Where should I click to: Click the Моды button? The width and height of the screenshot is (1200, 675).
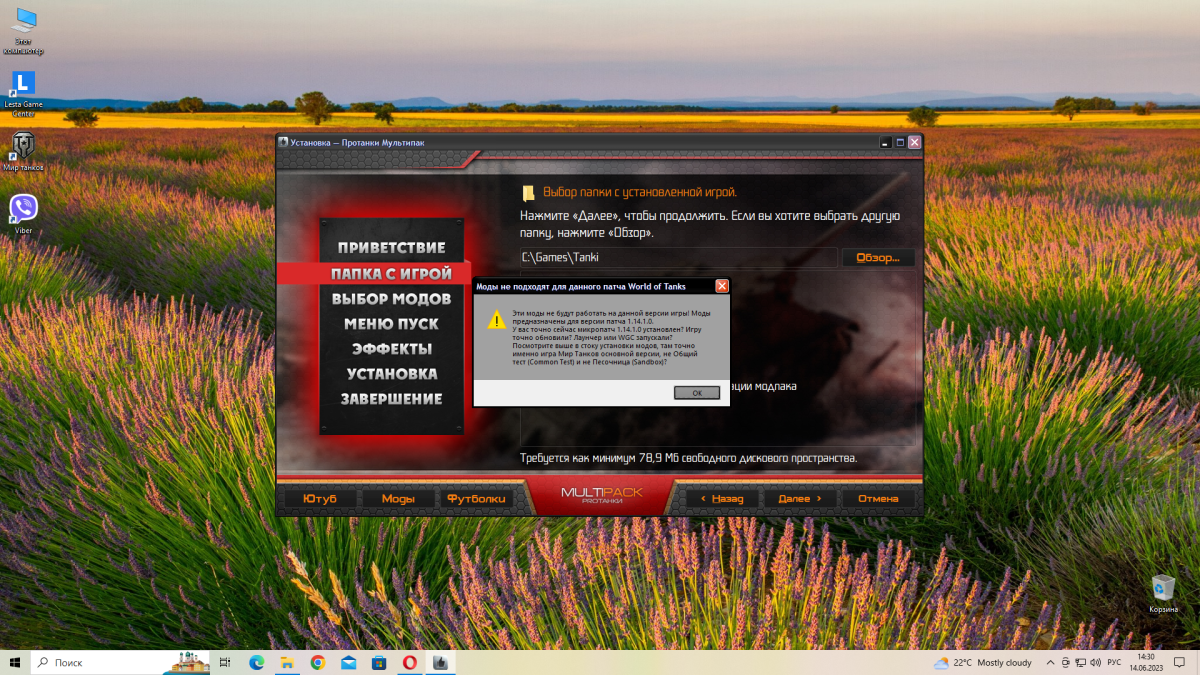point(398,498)
